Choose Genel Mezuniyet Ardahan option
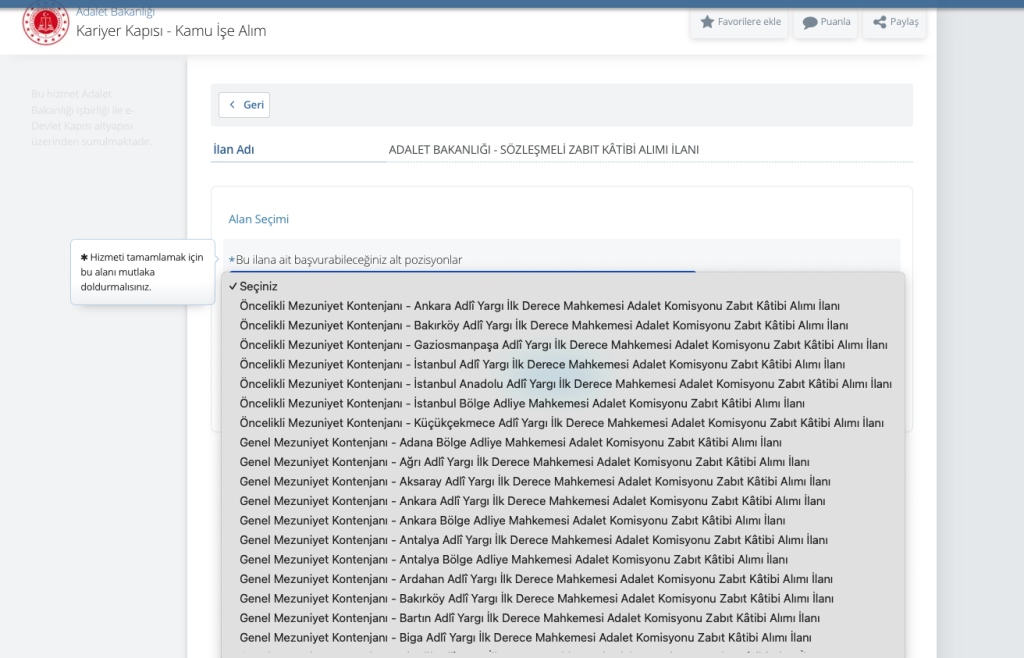This screenshot has height=658, width=1024. click(536, 579)
